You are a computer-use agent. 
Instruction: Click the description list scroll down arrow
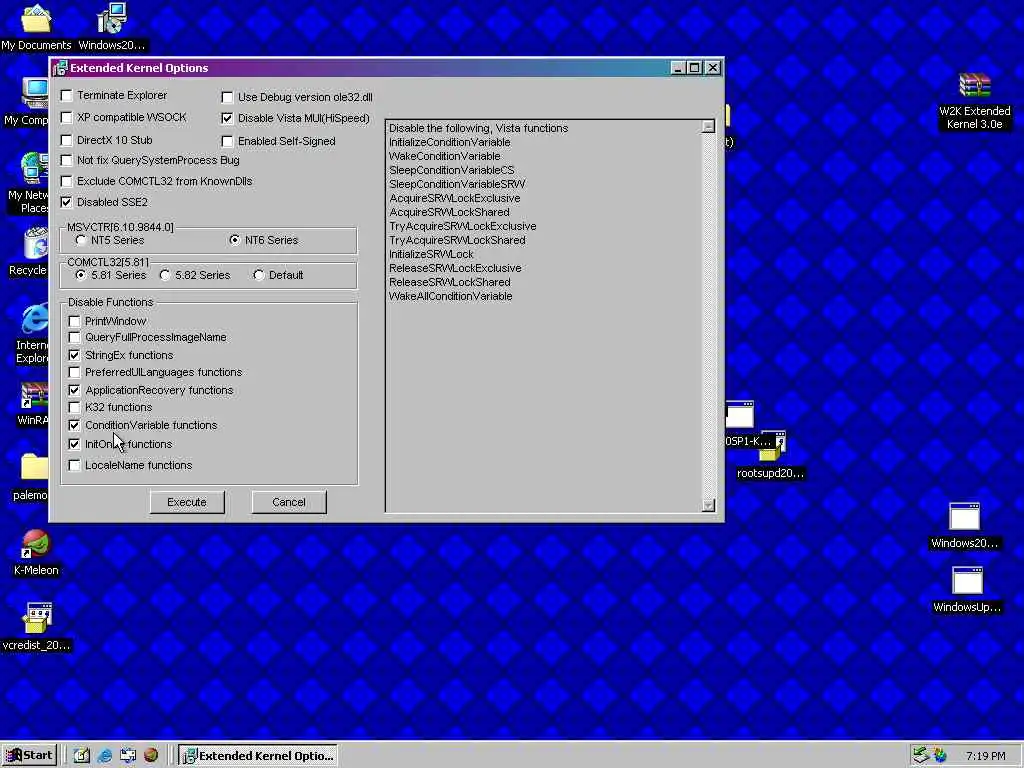pos(708,505)
